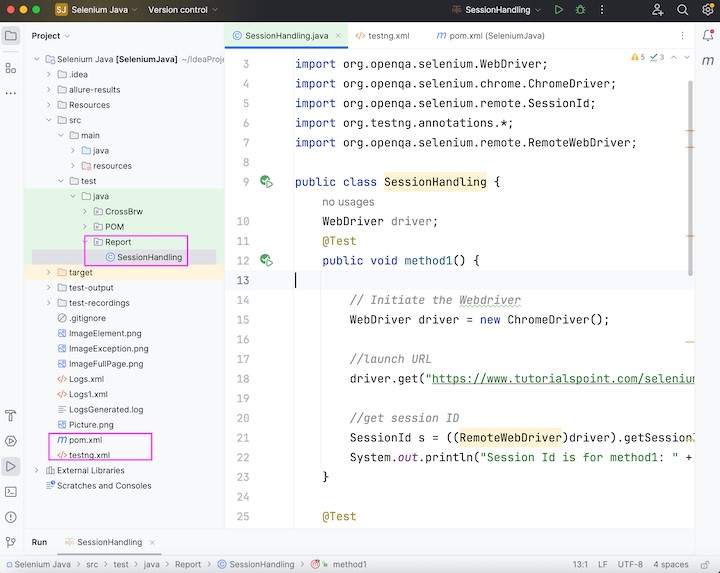Toggle the Structure tool window icon
The image size is (720, 573).
click(11, 68)
